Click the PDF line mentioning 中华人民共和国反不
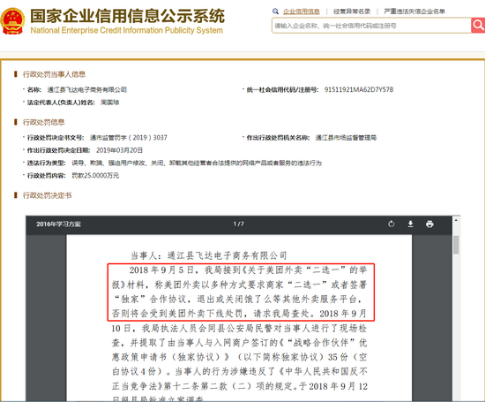485x402 pixels. coord(239,372)
